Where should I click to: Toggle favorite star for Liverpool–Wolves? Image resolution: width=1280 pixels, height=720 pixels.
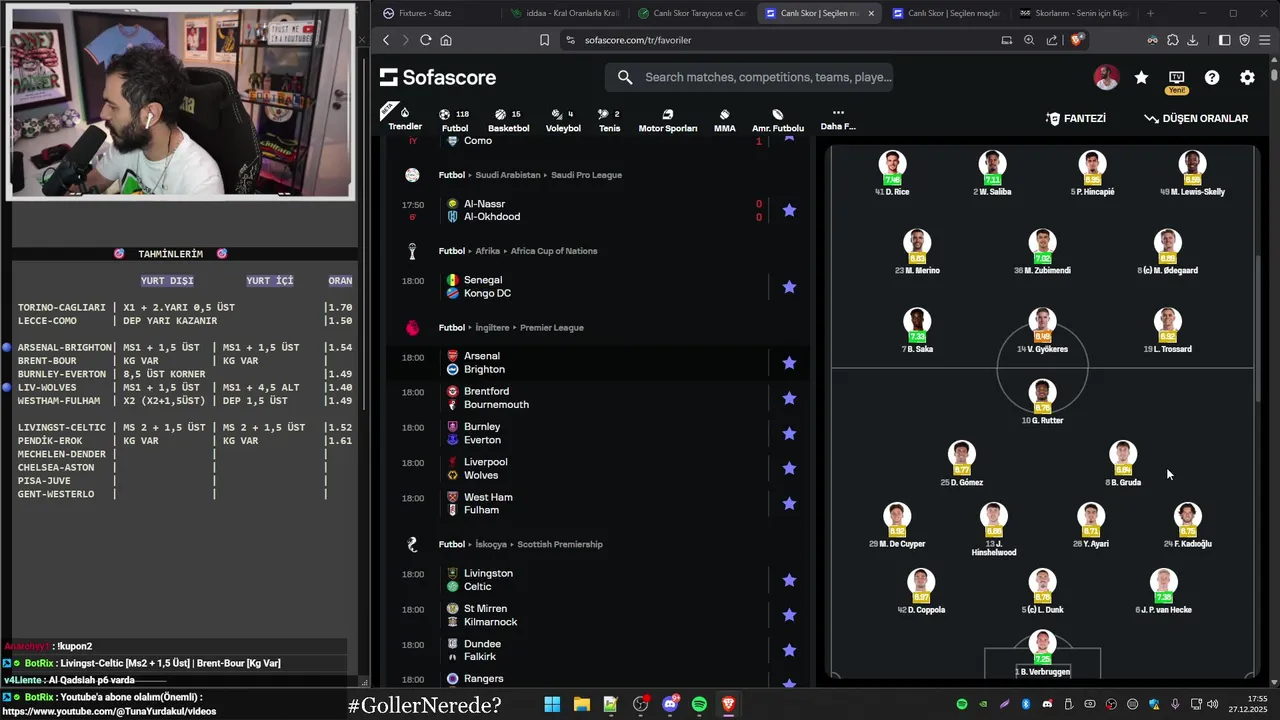point(789,468)
